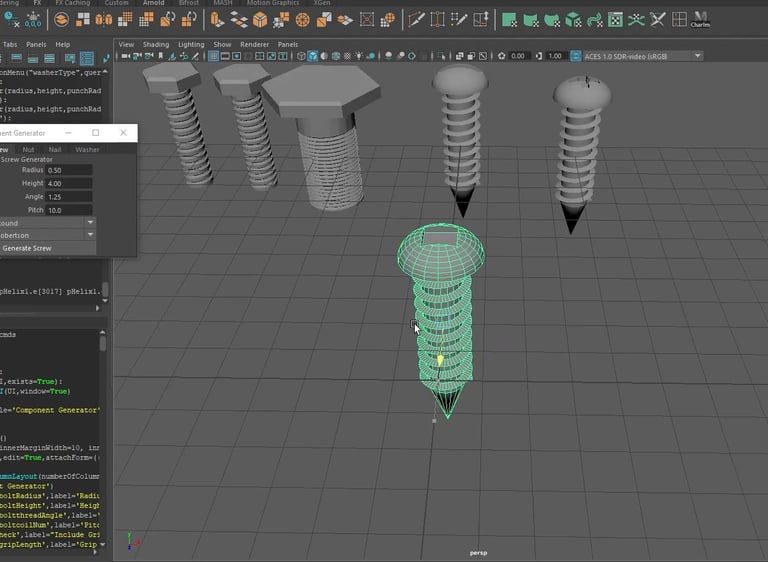Toggle use all lights bulb icon
The height and width of the screenshot is (562, 768).
(359, 56)
